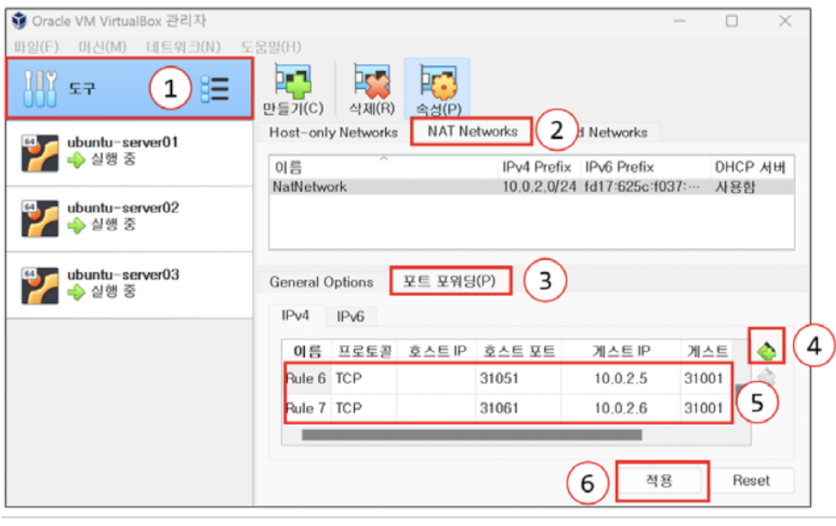Select the IPv4 sub-tab
Viewport: 836px width, 526px height.
[x=295, y=315]
